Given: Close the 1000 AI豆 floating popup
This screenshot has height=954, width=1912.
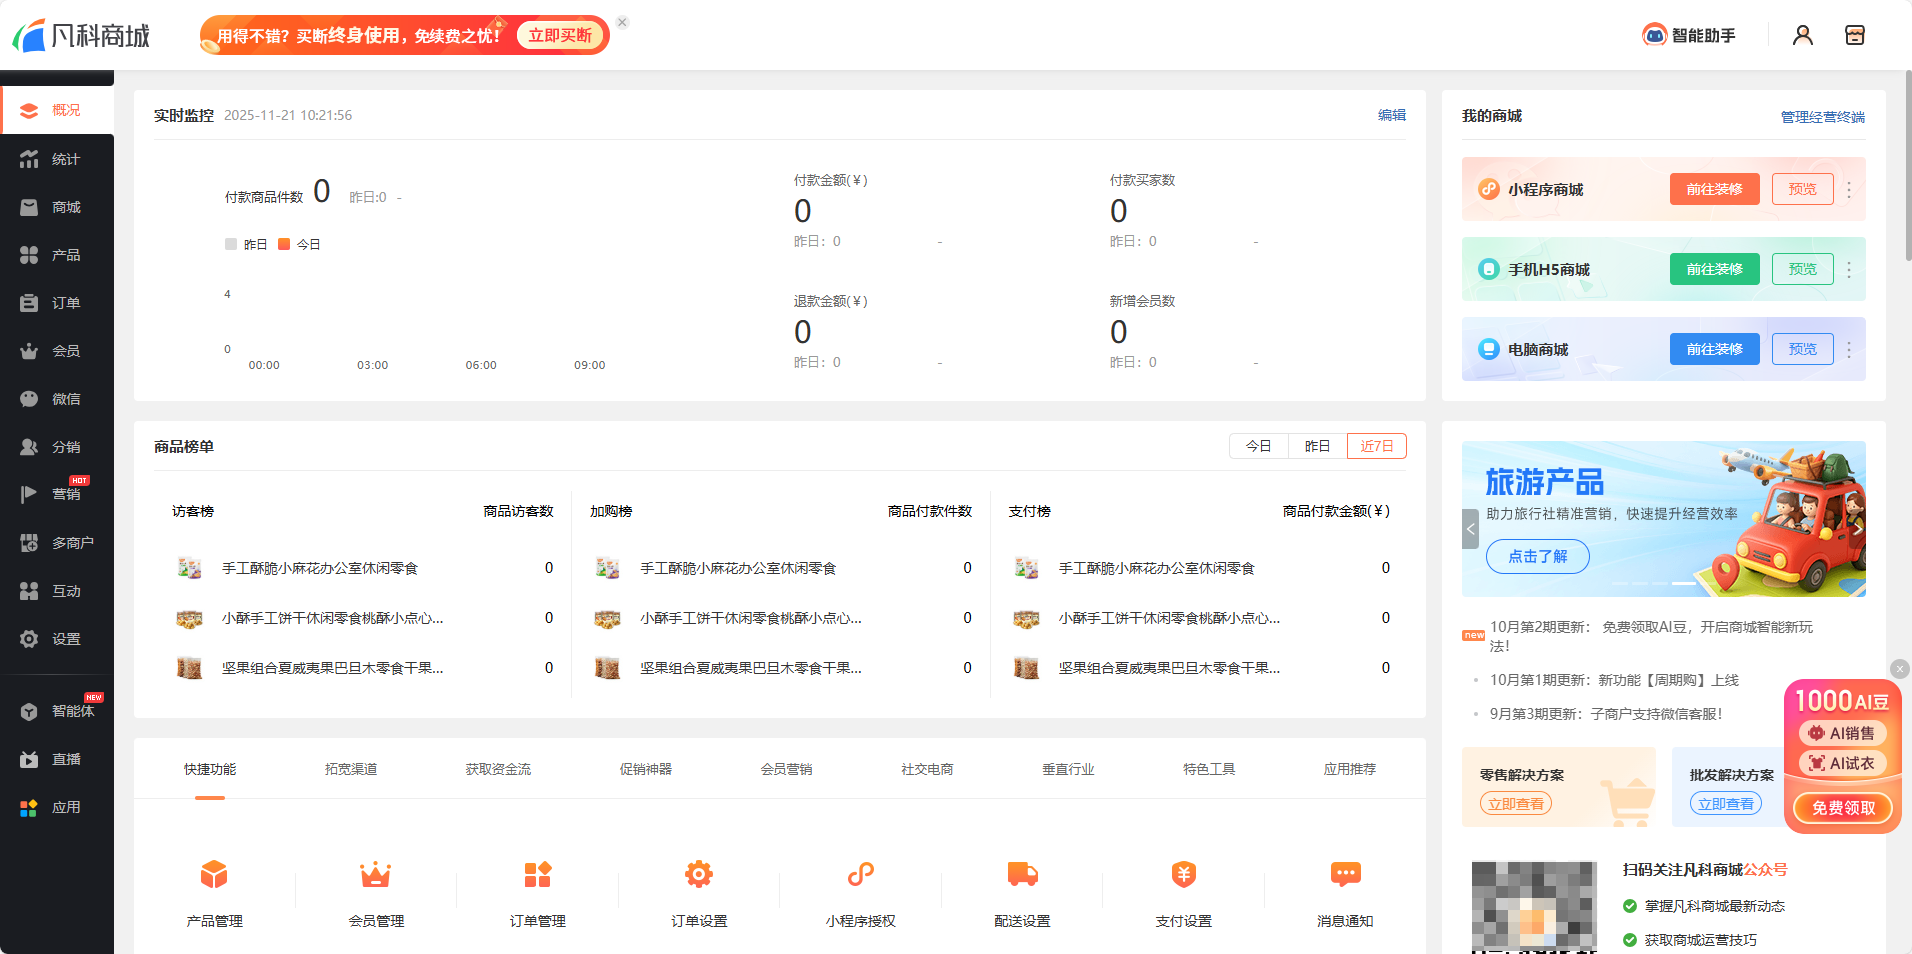Looking at the screenshot, I should 1899,669.
